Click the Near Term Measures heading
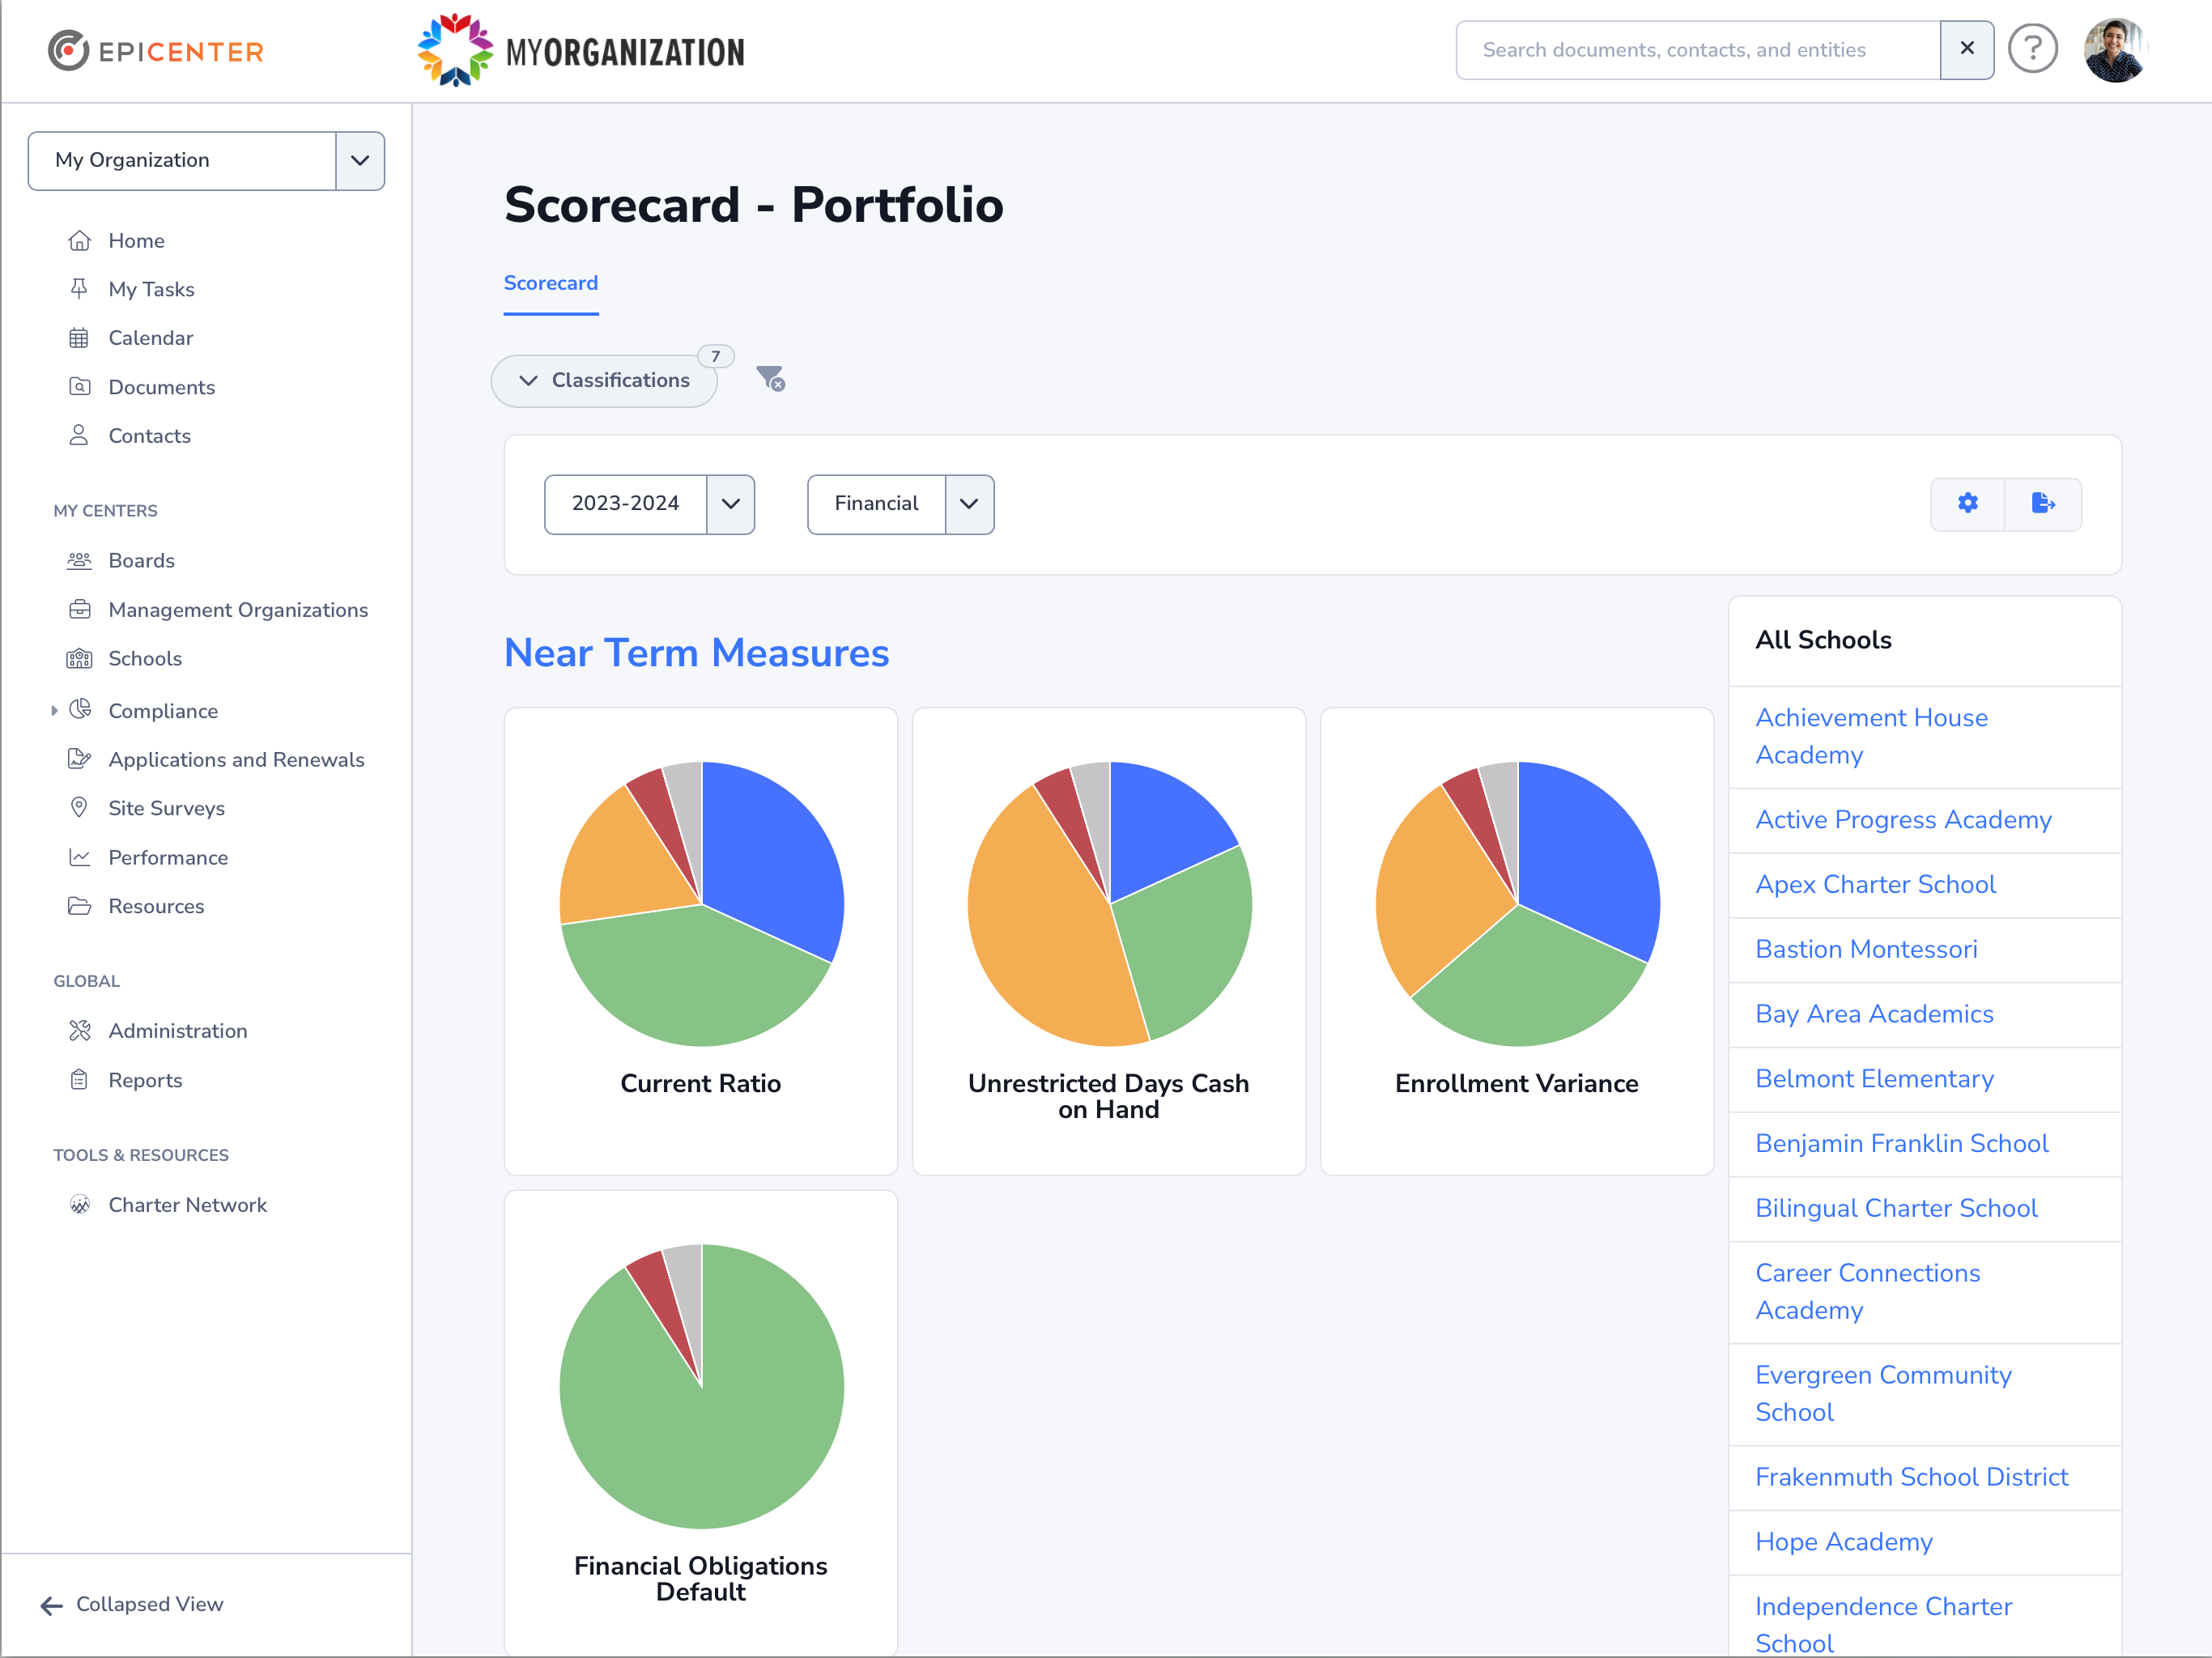This screenshot has height=1658, width=2212. 696,653
